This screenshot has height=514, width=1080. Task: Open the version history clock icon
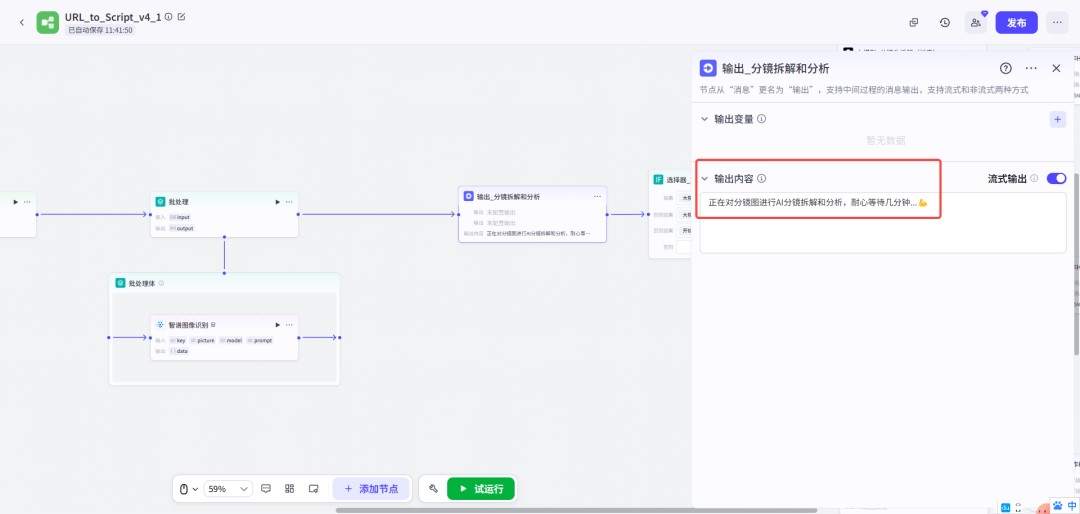[945, 22]
